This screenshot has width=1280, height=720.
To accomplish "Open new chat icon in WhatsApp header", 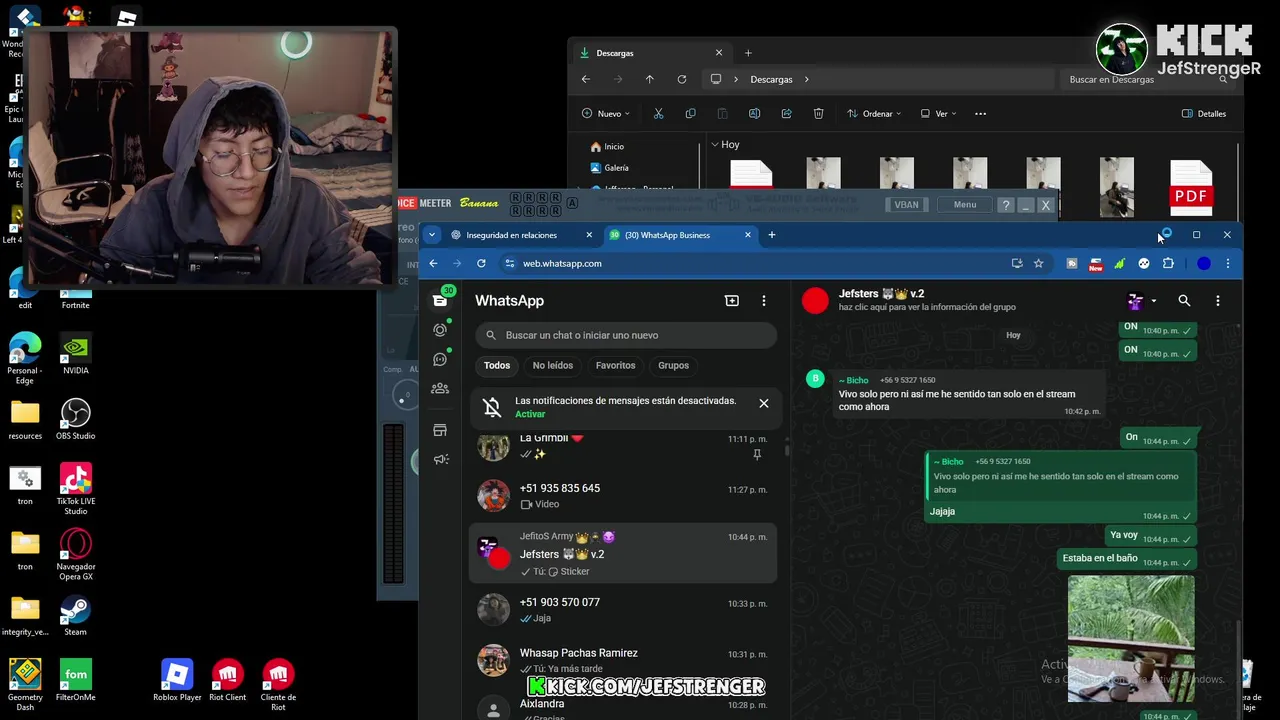I will coord(732,301).
